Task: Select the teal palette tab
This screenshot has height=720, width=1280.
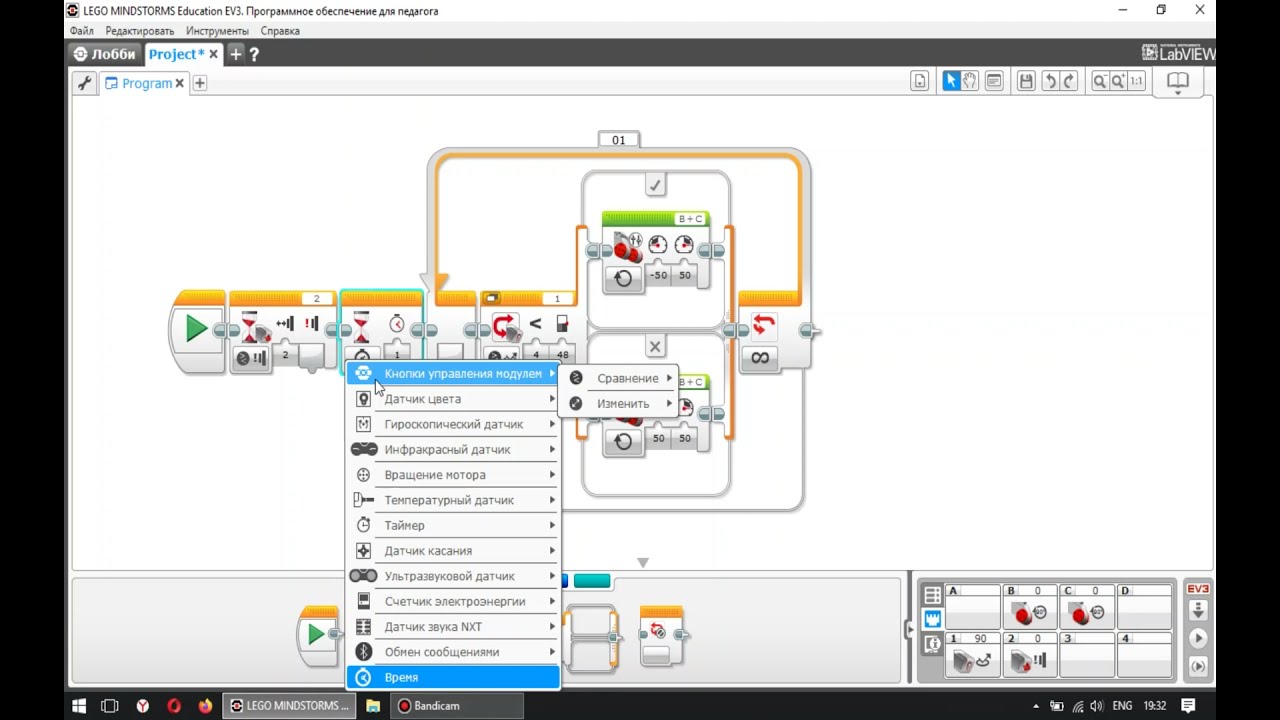Action: pos(592,581)
